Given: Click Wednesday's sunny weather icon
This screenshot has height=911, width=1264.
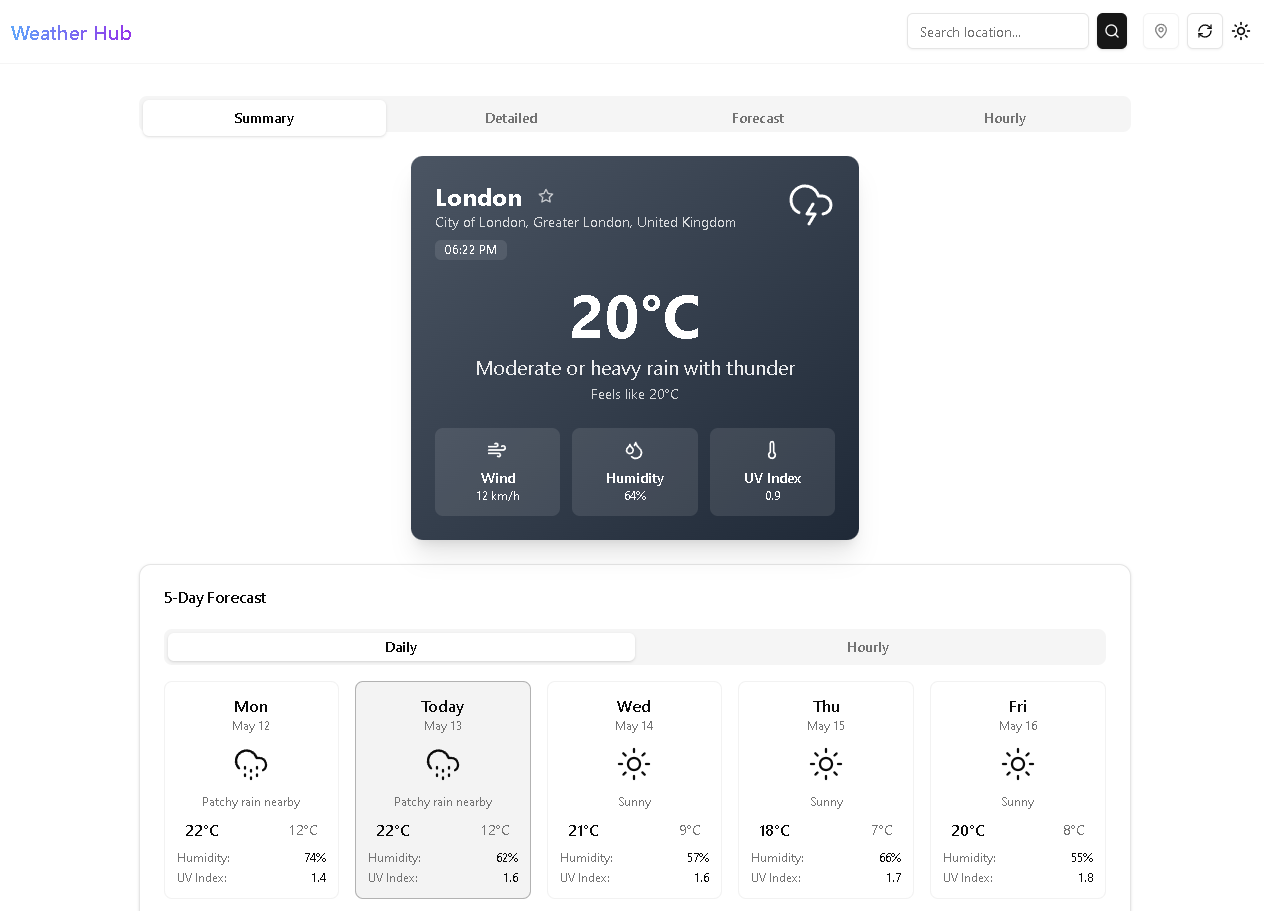Looking at the screenshot, I should tap(634, 764).
